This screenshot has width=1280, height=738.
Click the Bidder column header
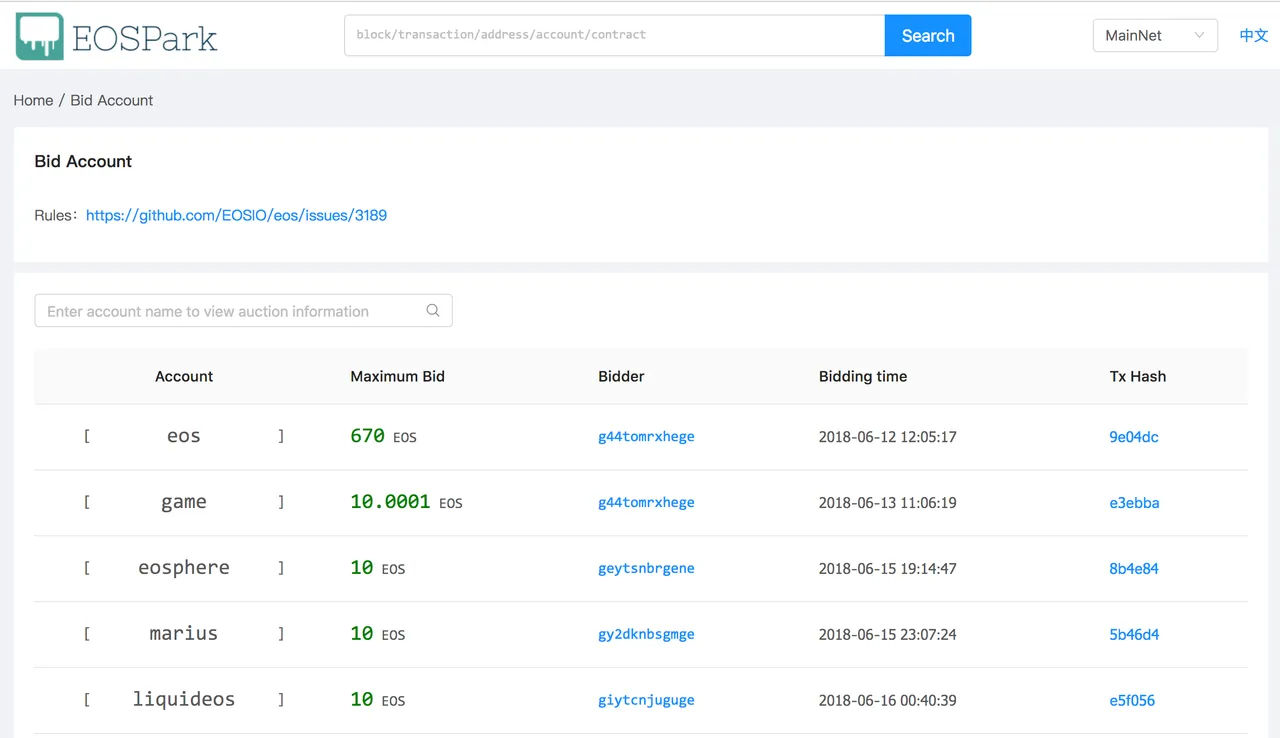[x=621, y=377]
